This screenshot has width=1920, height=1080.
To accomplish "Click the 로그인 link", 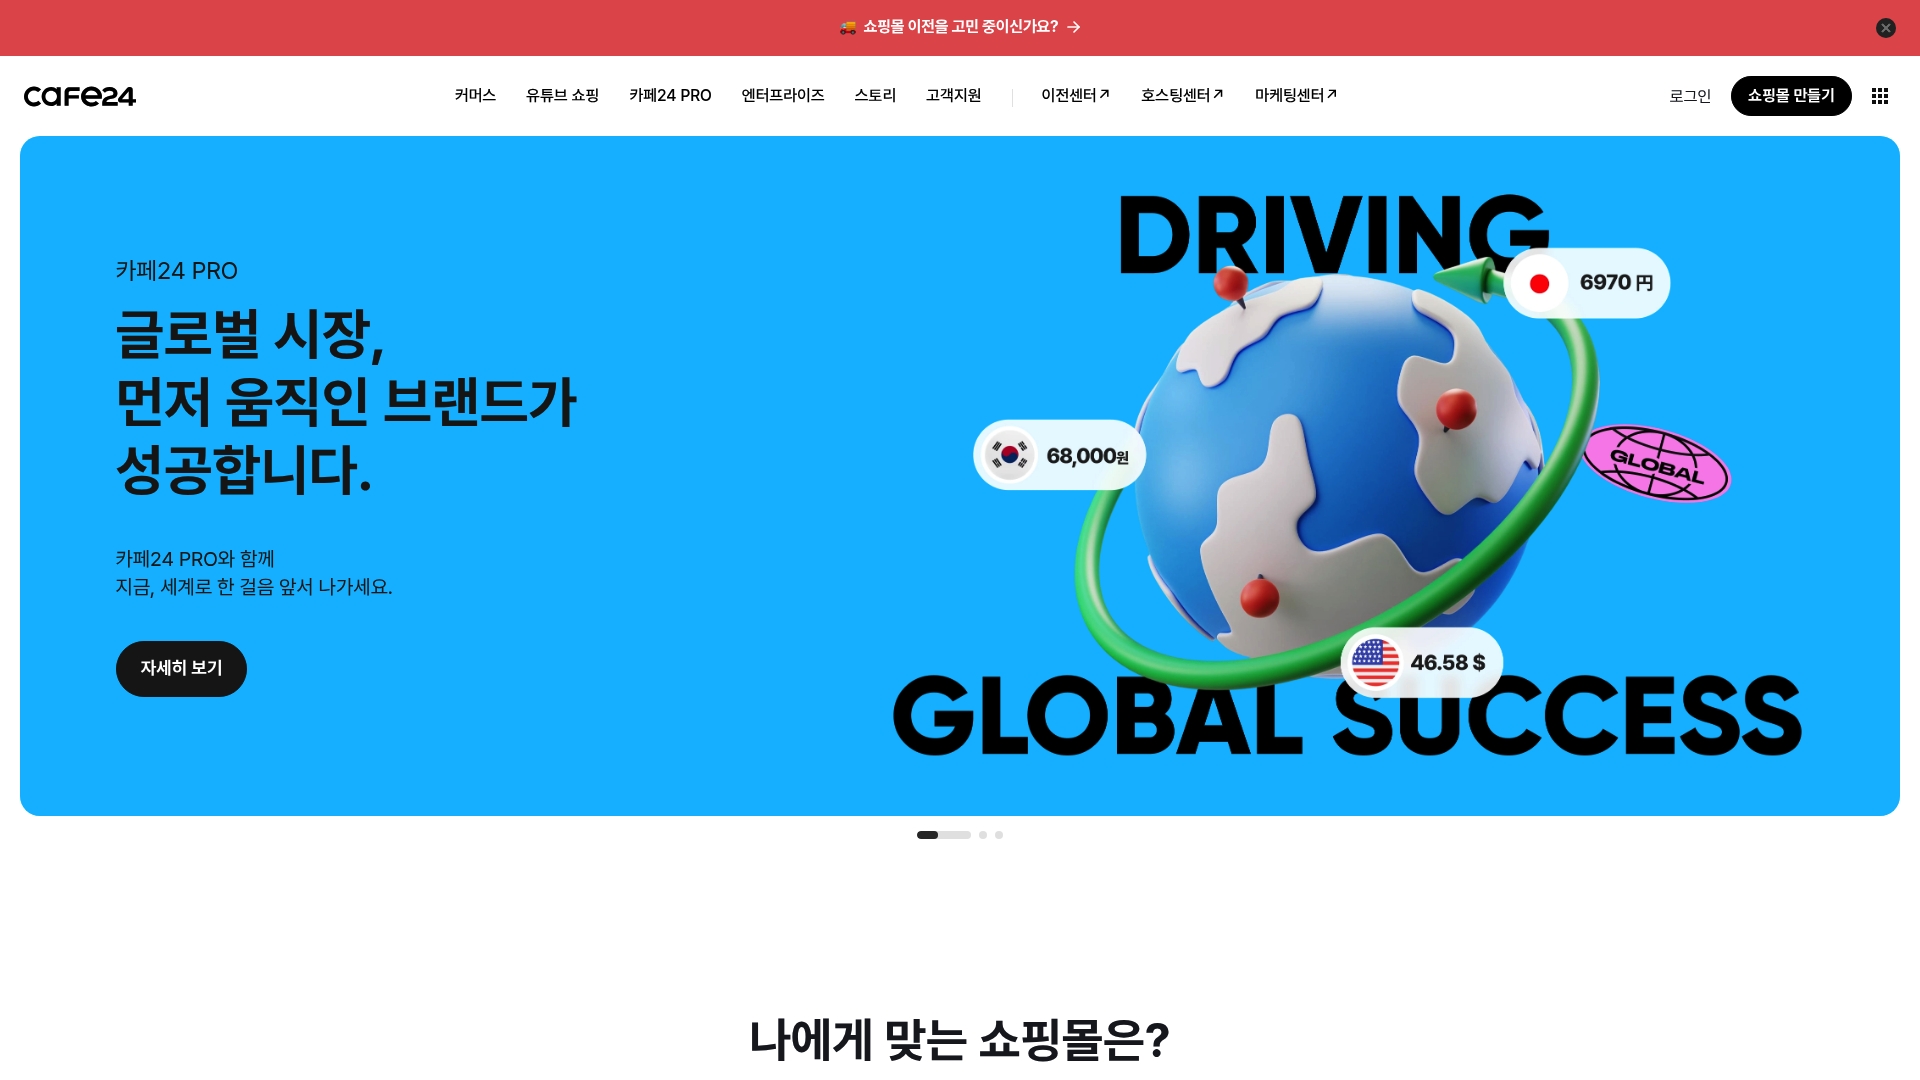I will point(1690,96).
